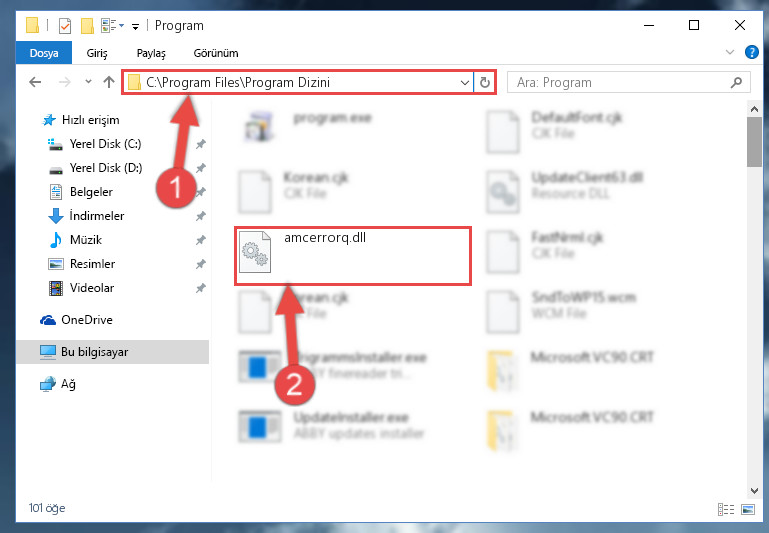Expand the address bar history dropdown
The width and height of the screenshot is (769, 533).
(464, 82)
